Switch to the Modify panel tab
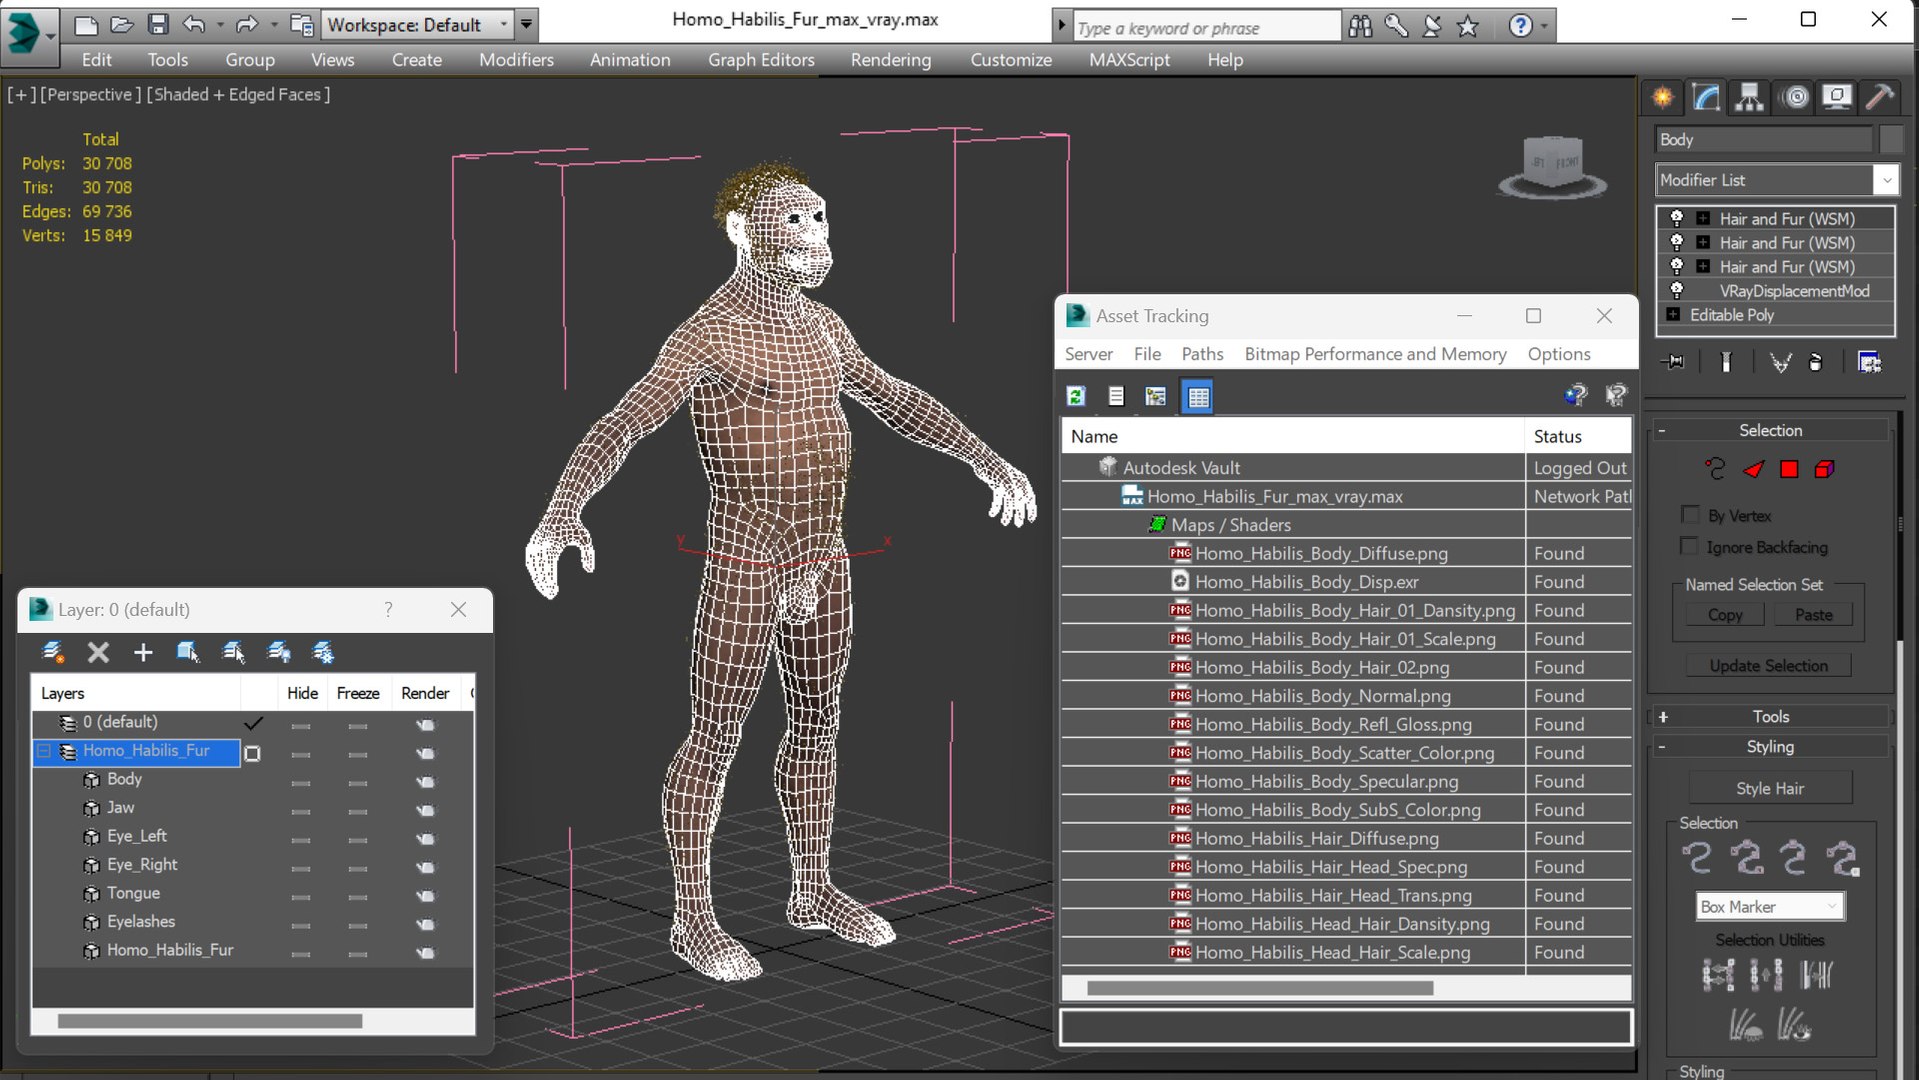1919x1080 pixels. [x=1706, y=97]
